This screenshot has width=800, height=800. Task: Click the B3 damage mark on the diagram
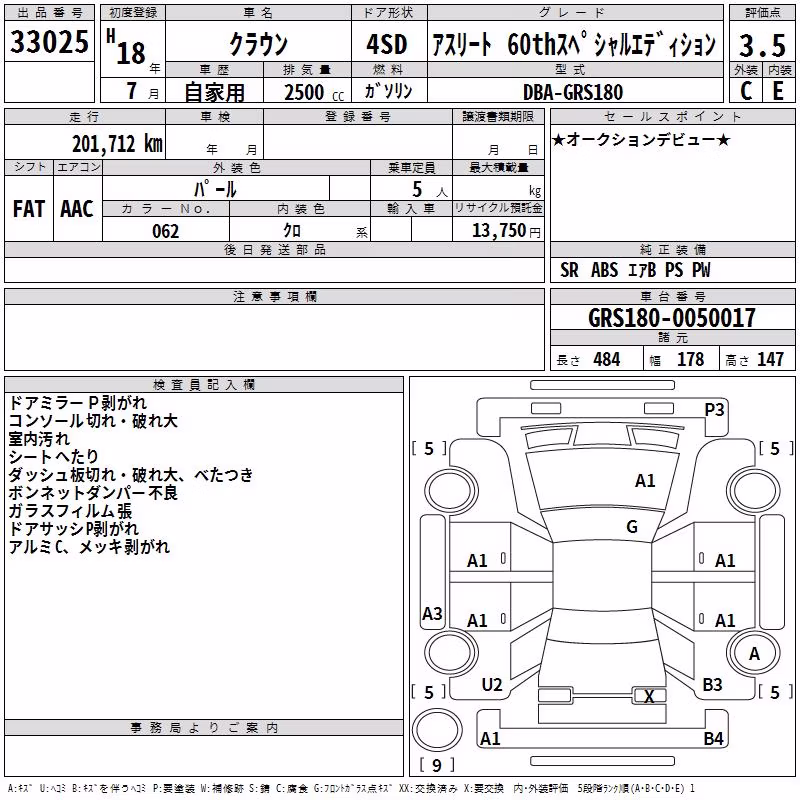712,685
